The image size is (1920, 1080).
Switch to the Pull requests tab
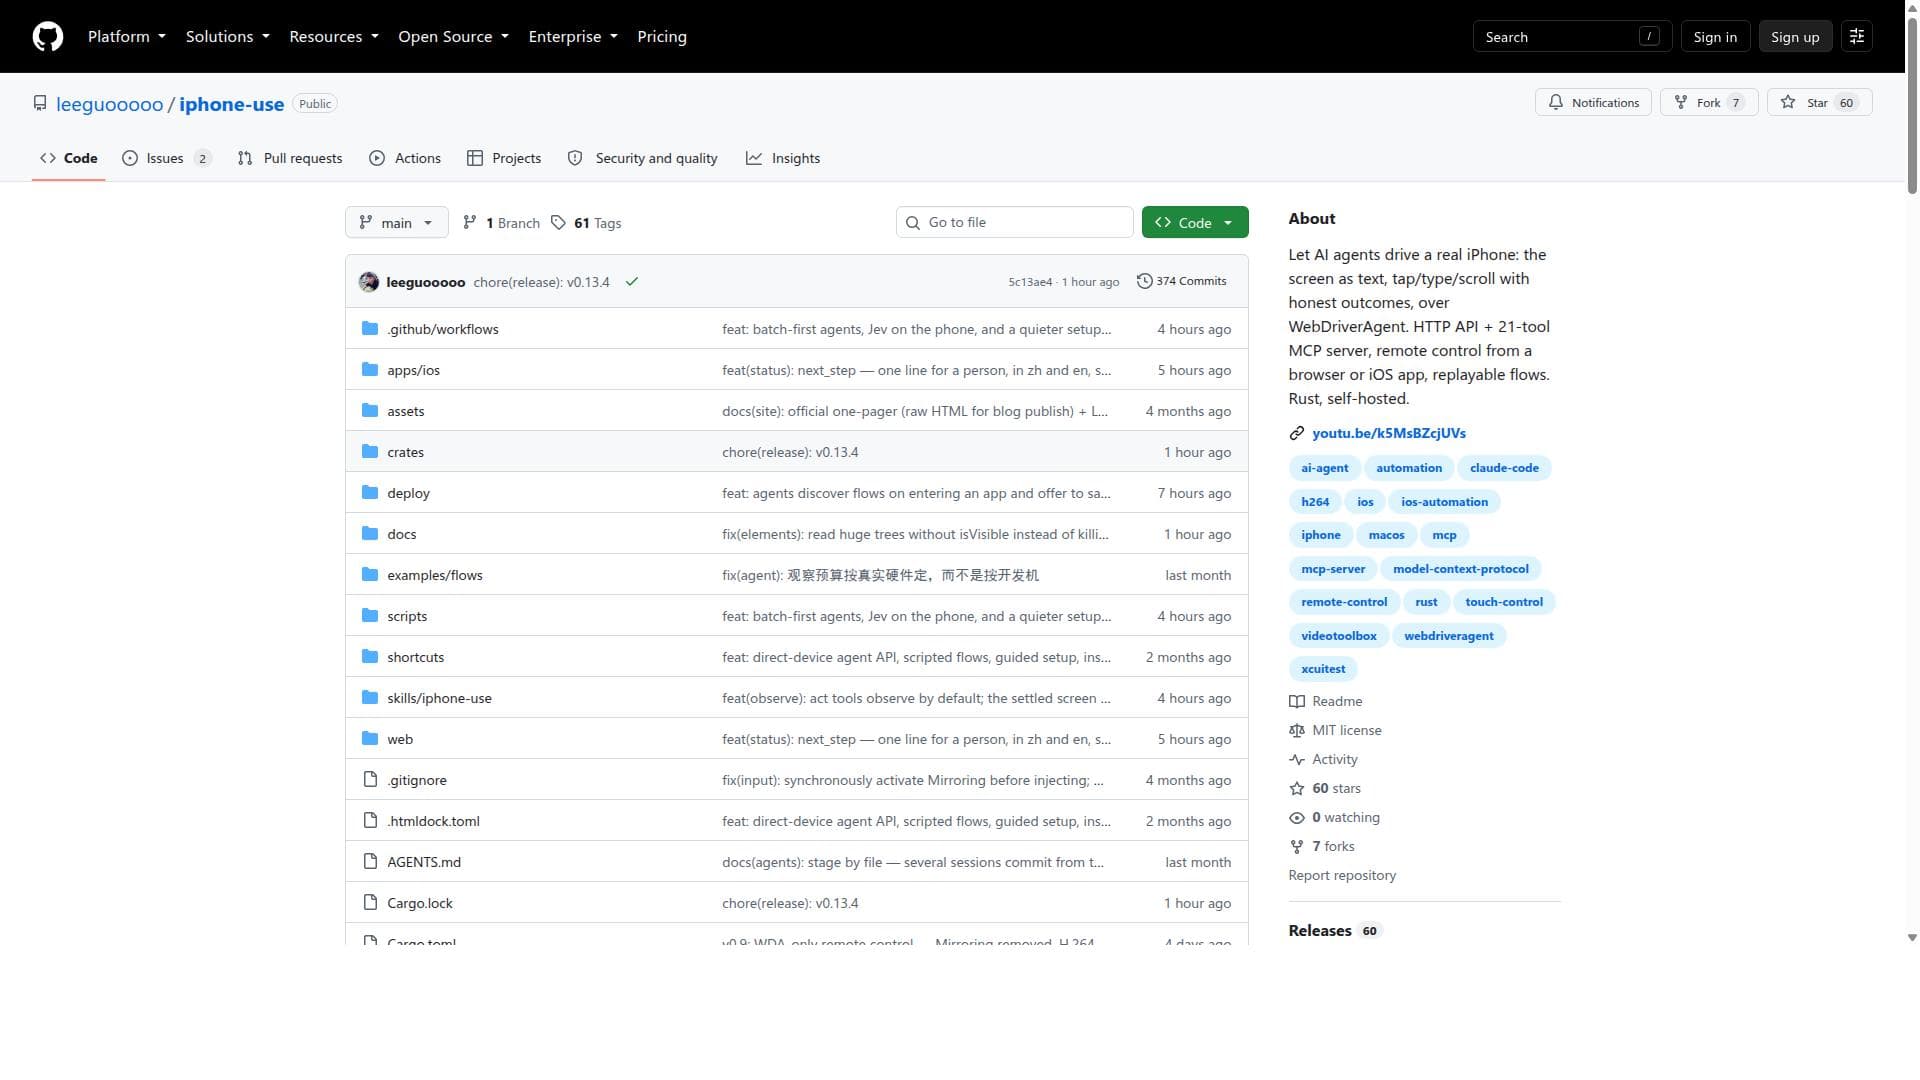[290, 159]
